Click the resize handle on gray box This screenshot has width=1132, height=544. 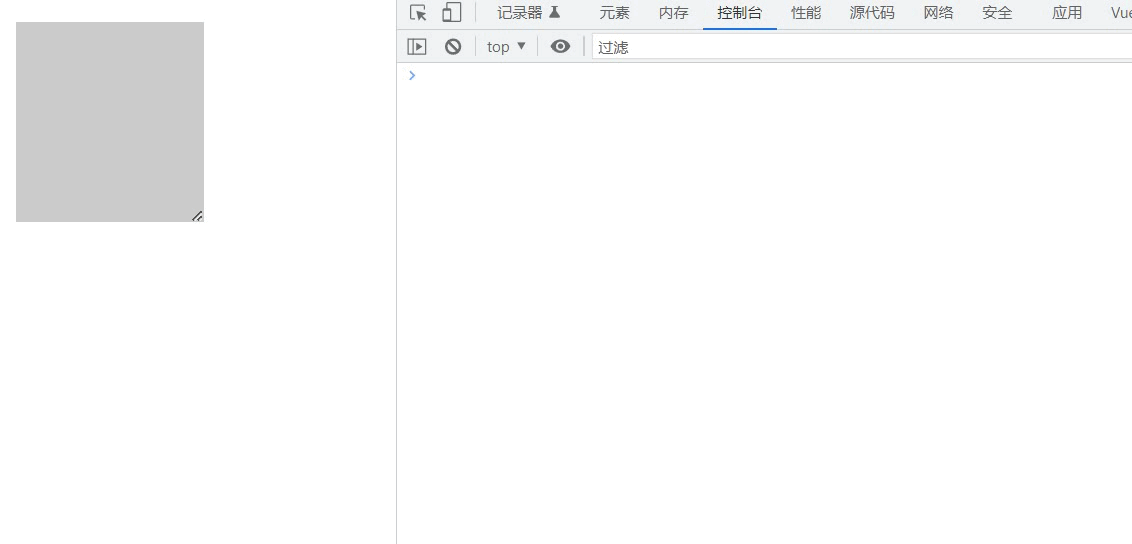tap(197, 216)
